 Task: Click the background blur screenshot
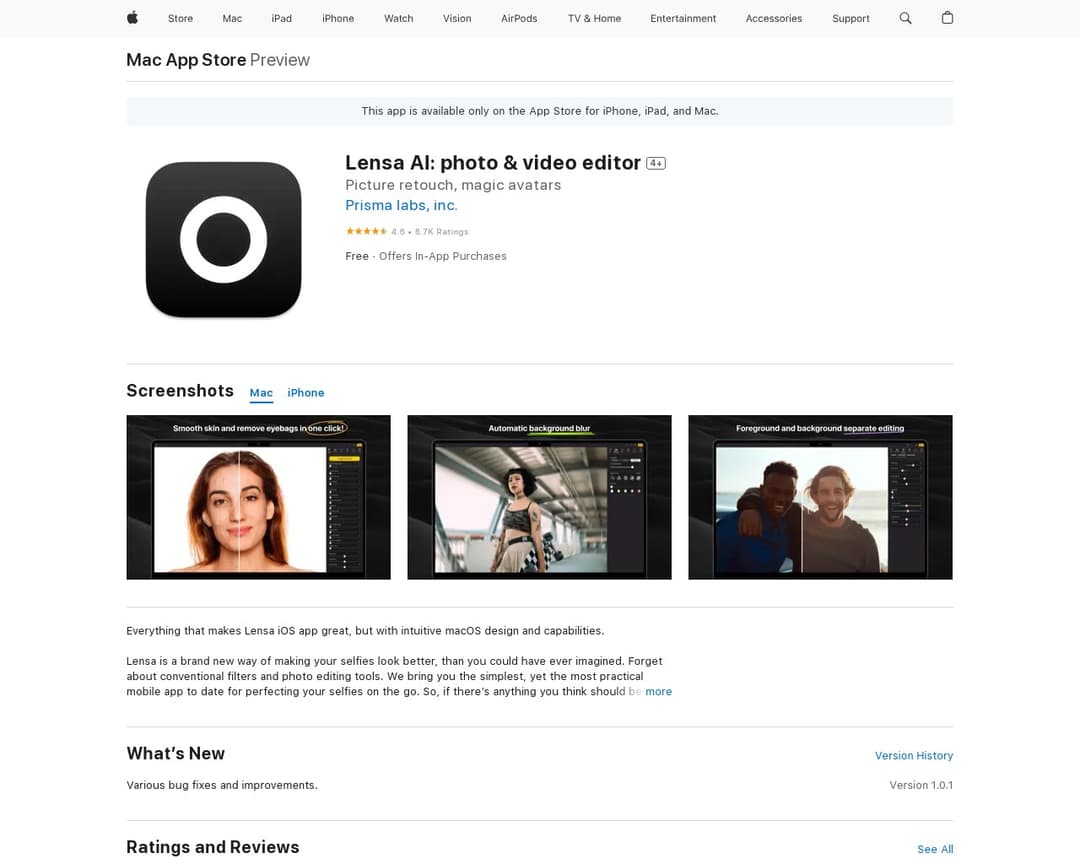(540, 497)
